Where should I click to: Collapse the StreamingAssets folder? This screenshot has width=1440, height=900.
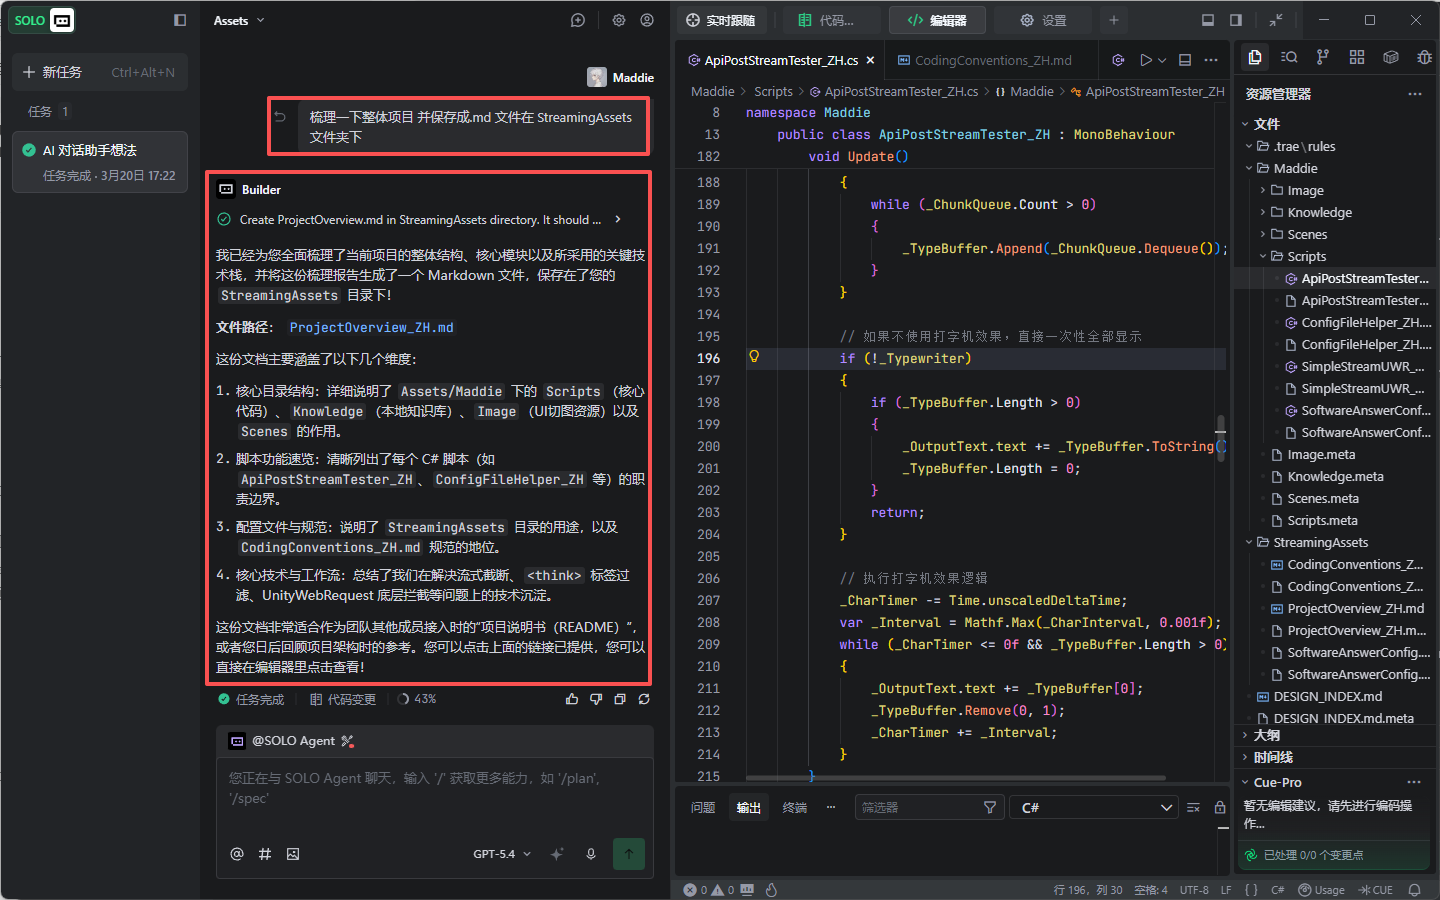coord(1249,542)
